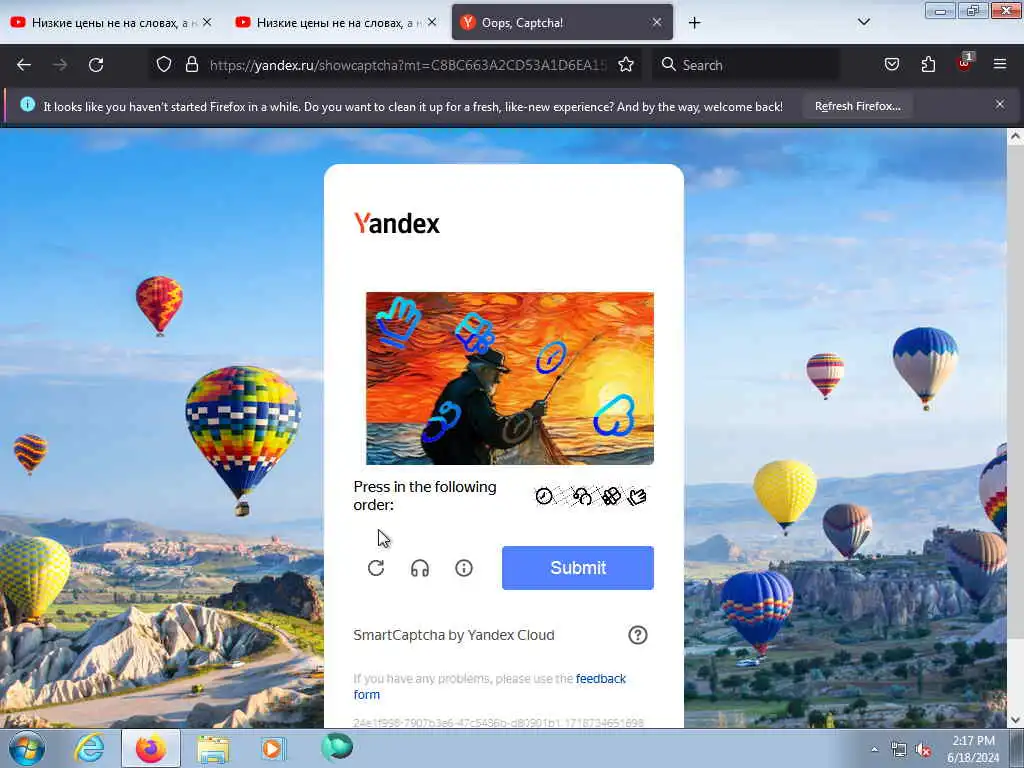
Task: Click the network tray icon
Action: (x=899, y=750)
